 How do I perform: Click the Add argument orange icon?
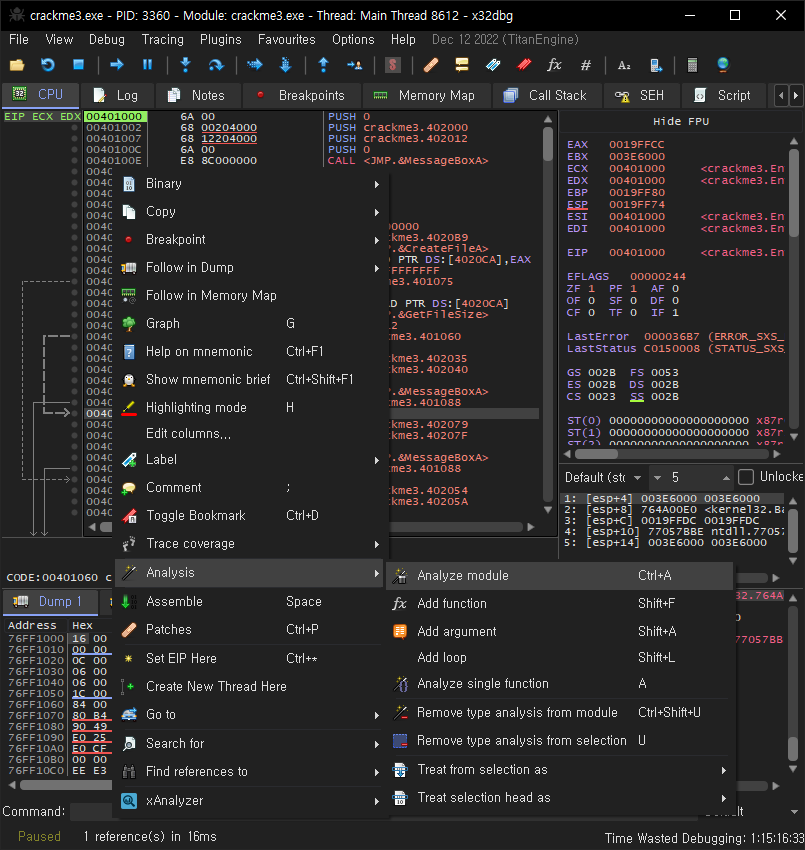(x=400, y=632)
